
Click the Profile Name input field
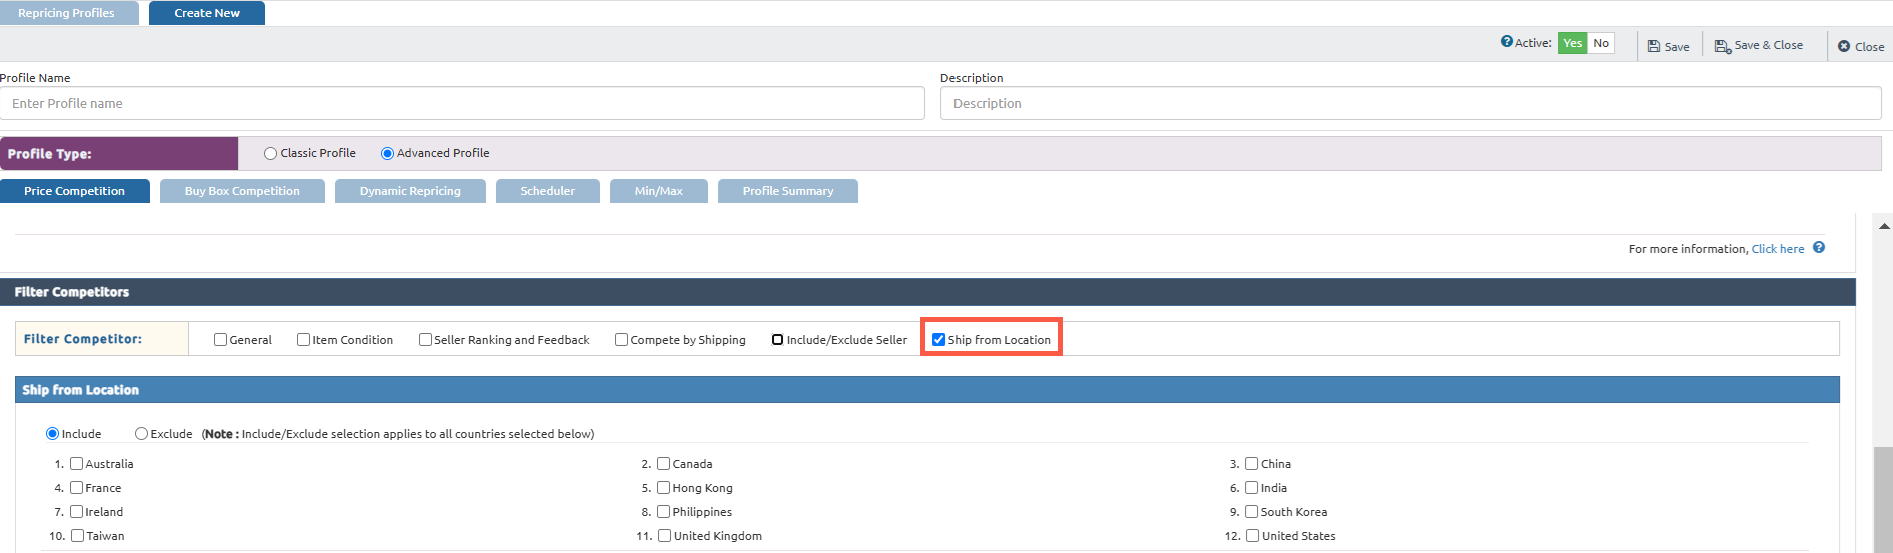coord(462,103)
